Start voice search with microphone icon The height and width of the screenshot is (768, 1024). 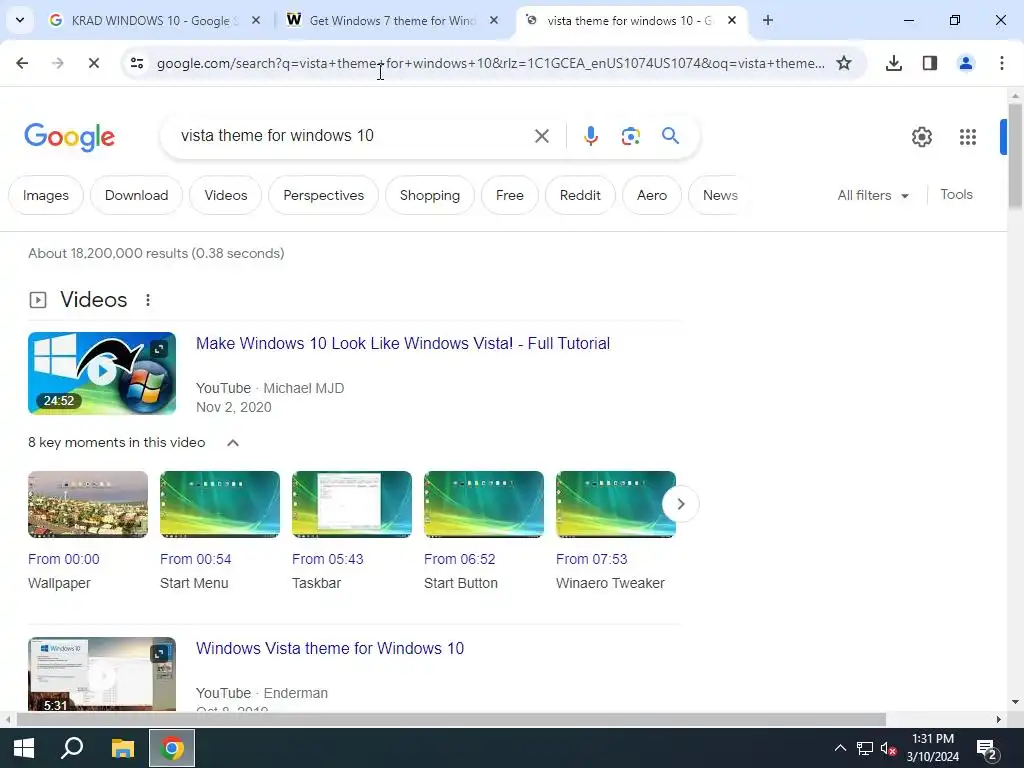pyautogui.click(x=590, y=136)
